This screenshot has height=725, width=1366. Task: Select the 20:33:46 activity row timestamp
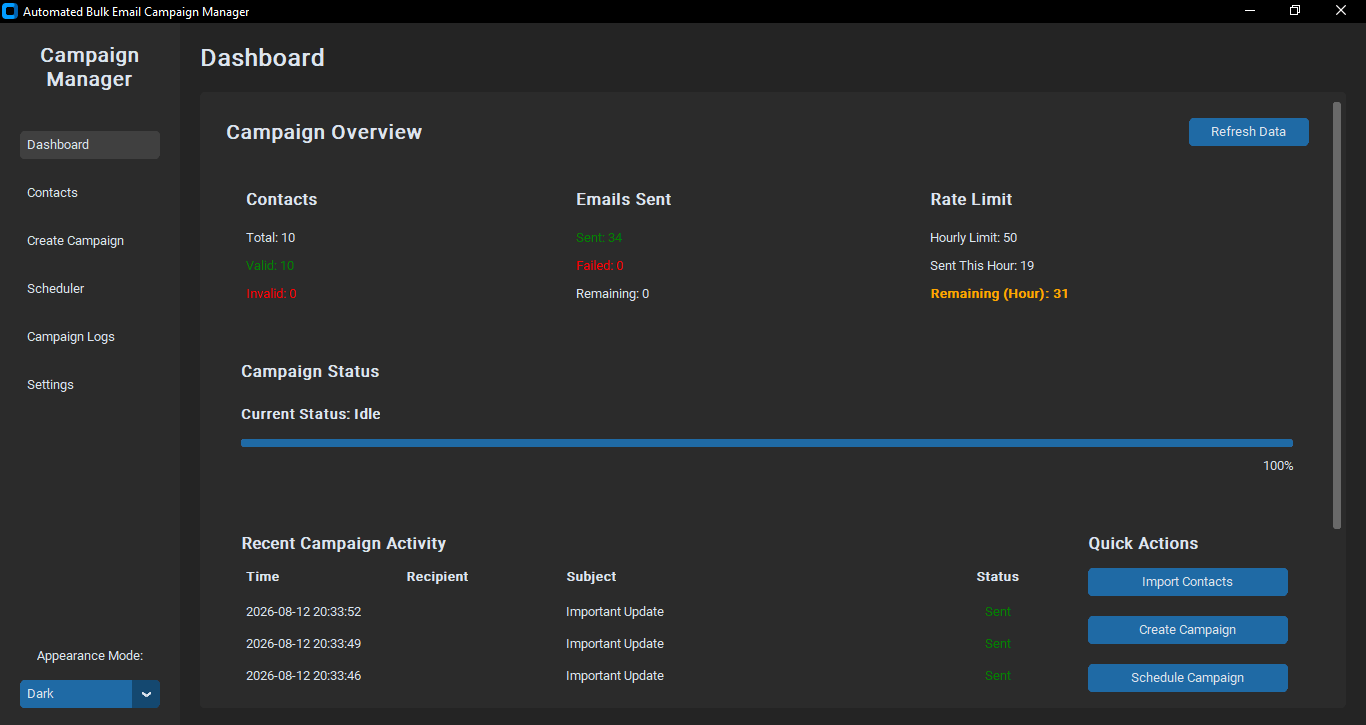(x=304, y=676)
